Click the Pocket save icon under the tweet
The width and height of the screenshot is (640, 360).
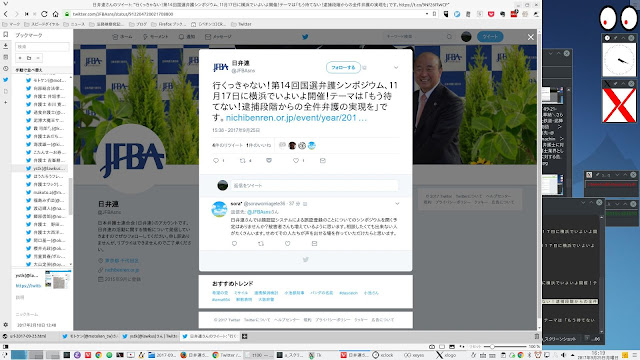[x=269, y=160]
